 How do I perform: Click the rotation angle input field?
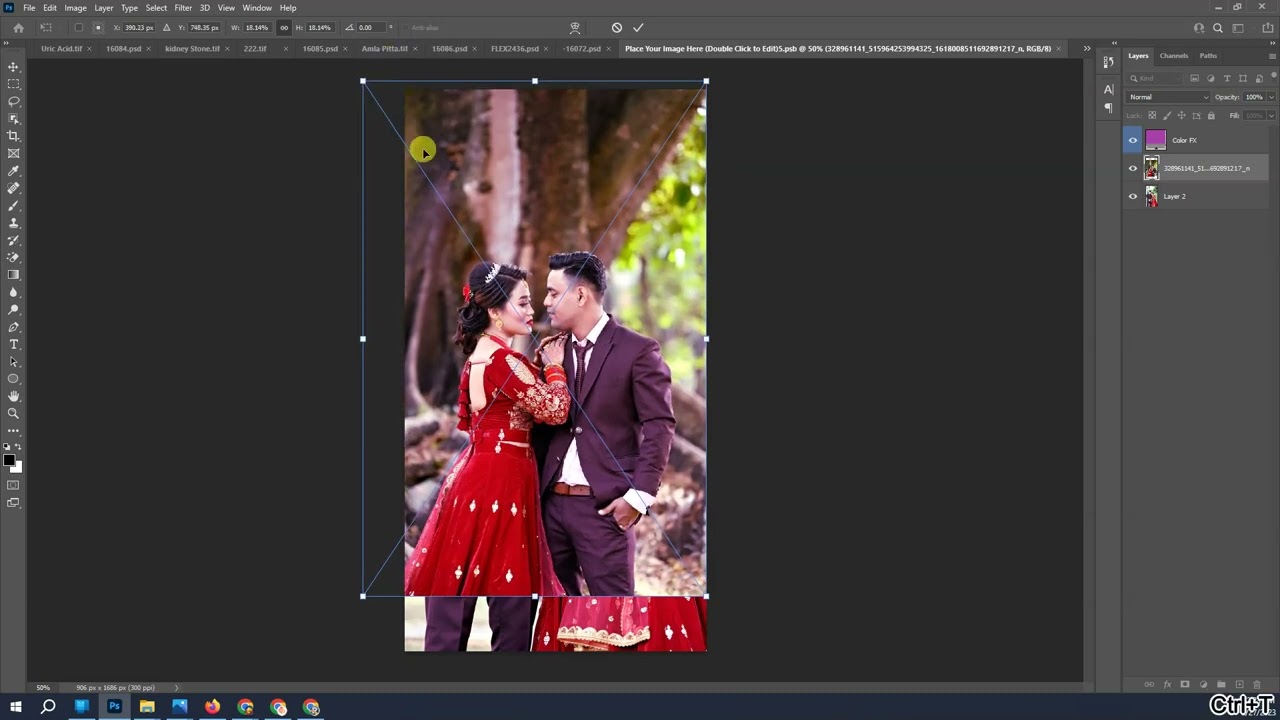pyautogui.click(x=370, y=28)
